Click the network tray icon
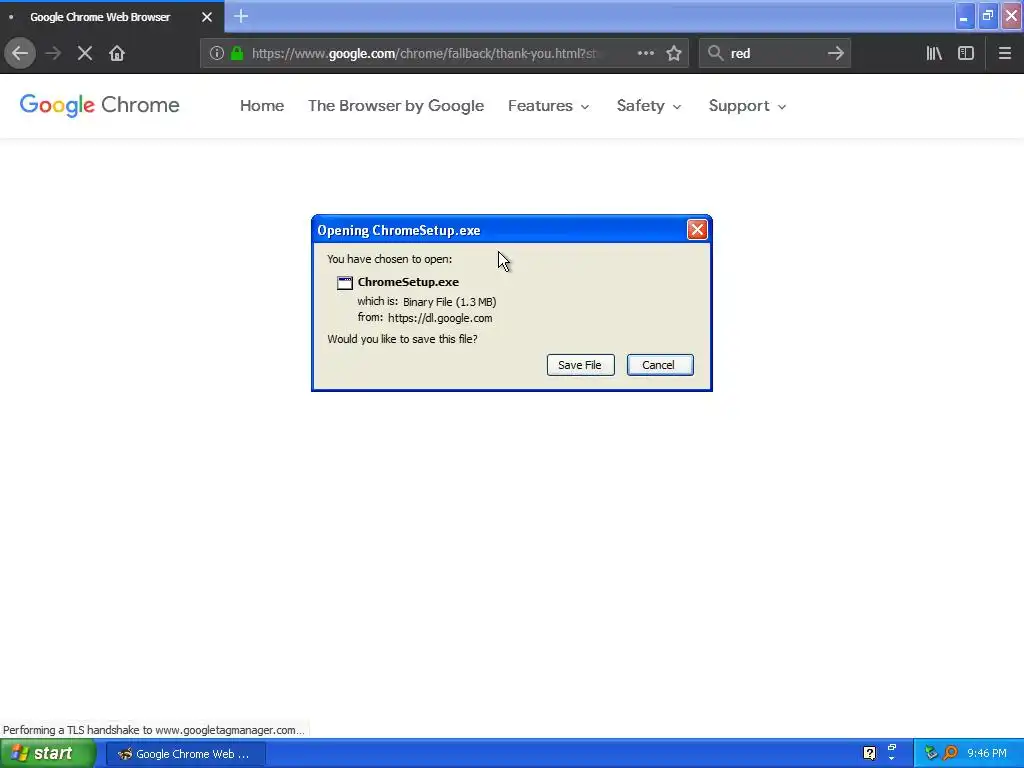This screenshot has width=1024, height=768. pyautogui.click(x=931, y=754)
